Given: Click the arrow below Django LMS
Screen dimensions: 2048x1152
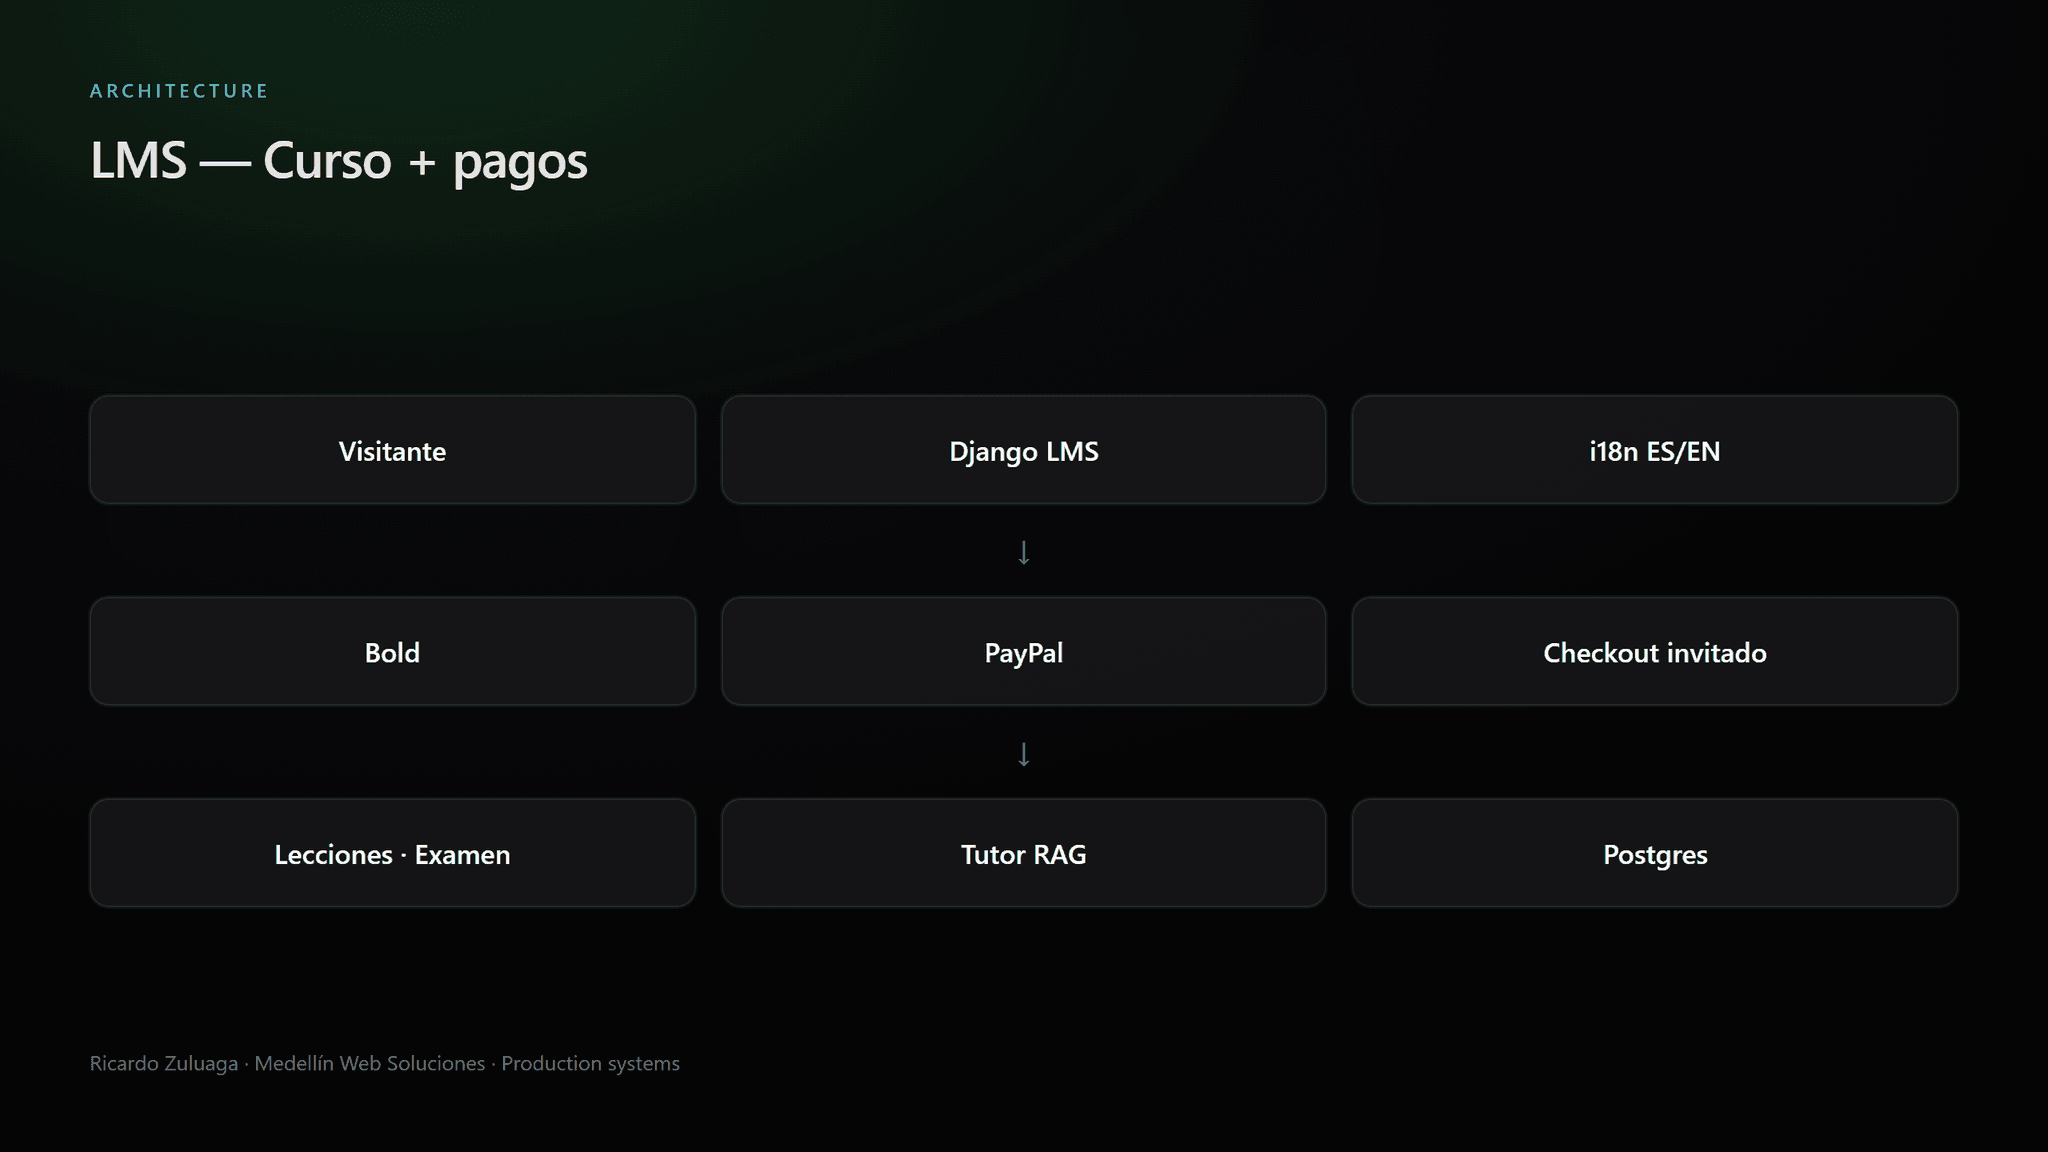Looking at the screenshot, I should click(1023, 552).
